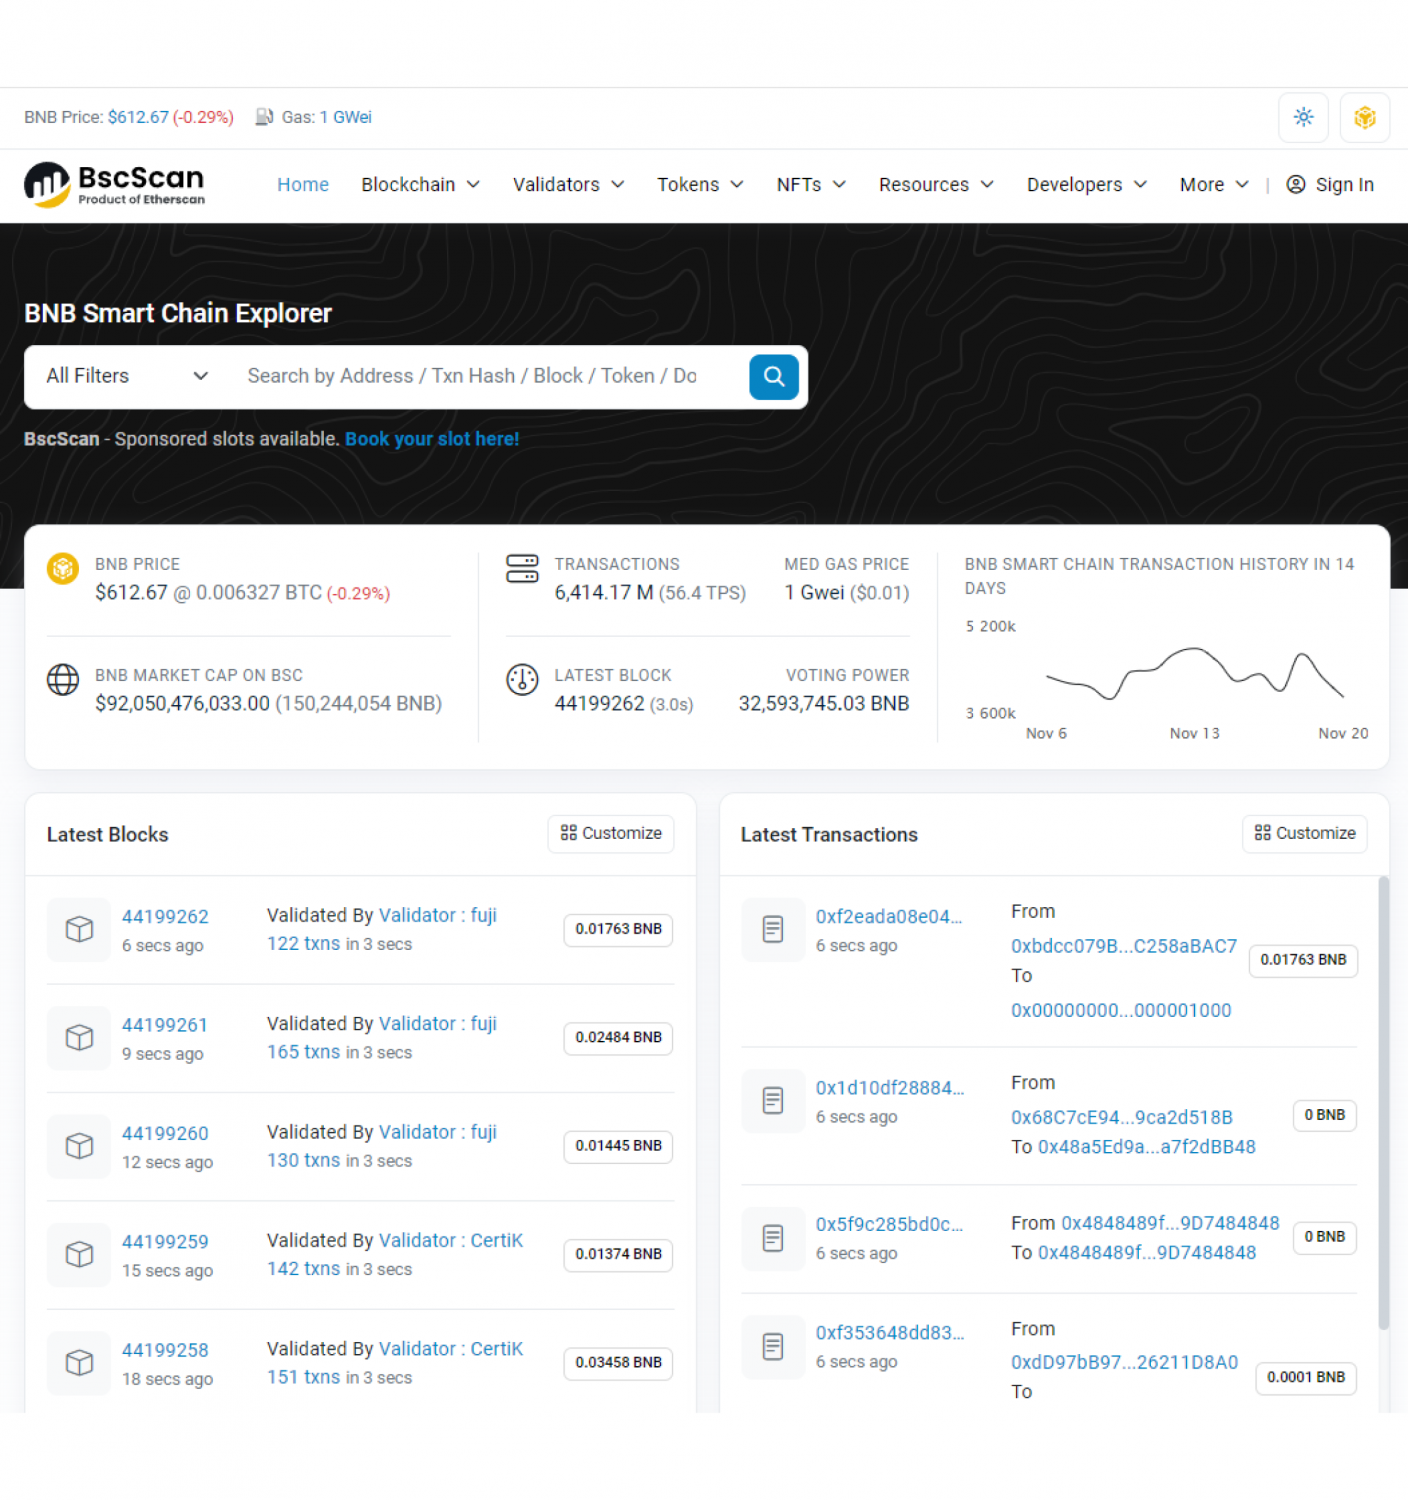Open address 0x68C7cE94...9ca2d518B
Image resolution: width=1408 pixels, height=1500 pixels.
(1122, 1117)
